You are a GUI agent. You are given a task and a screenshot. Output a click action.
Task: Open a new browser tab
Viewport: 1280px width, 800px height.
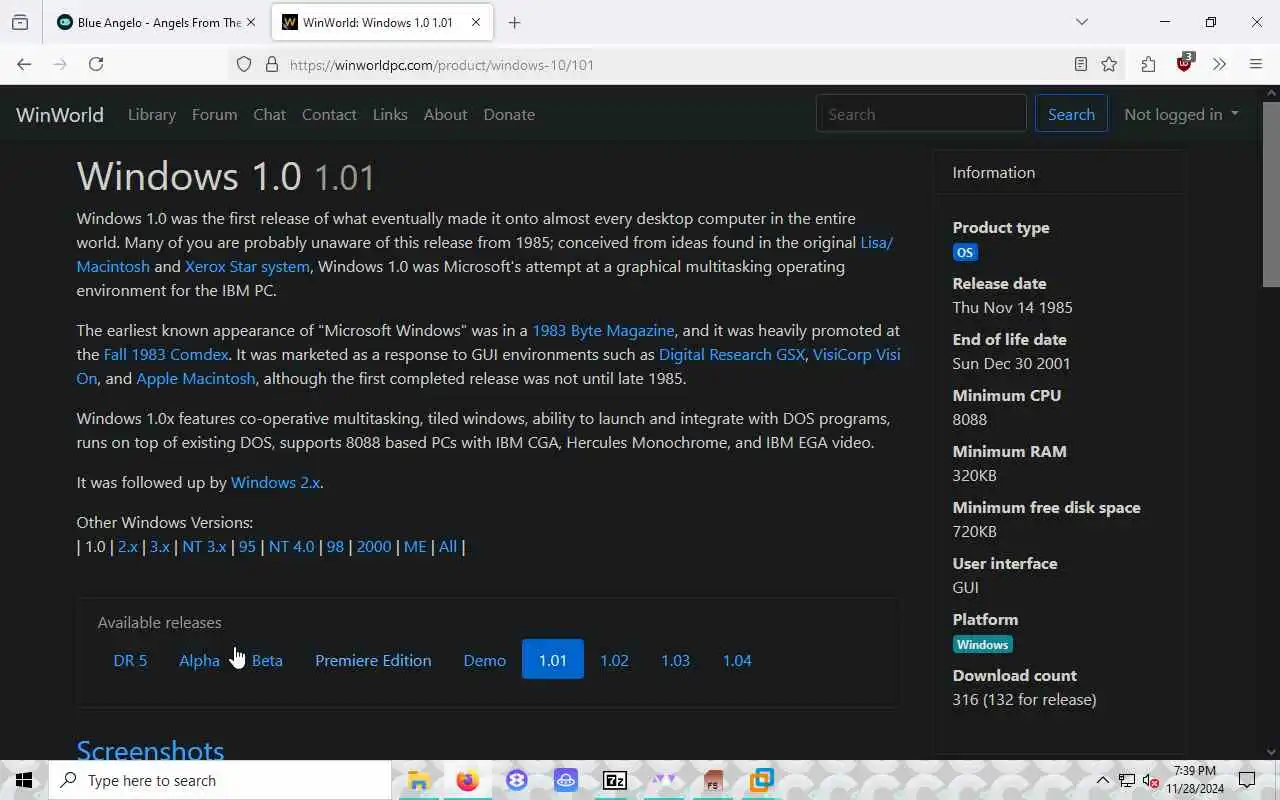pos(514,22)
